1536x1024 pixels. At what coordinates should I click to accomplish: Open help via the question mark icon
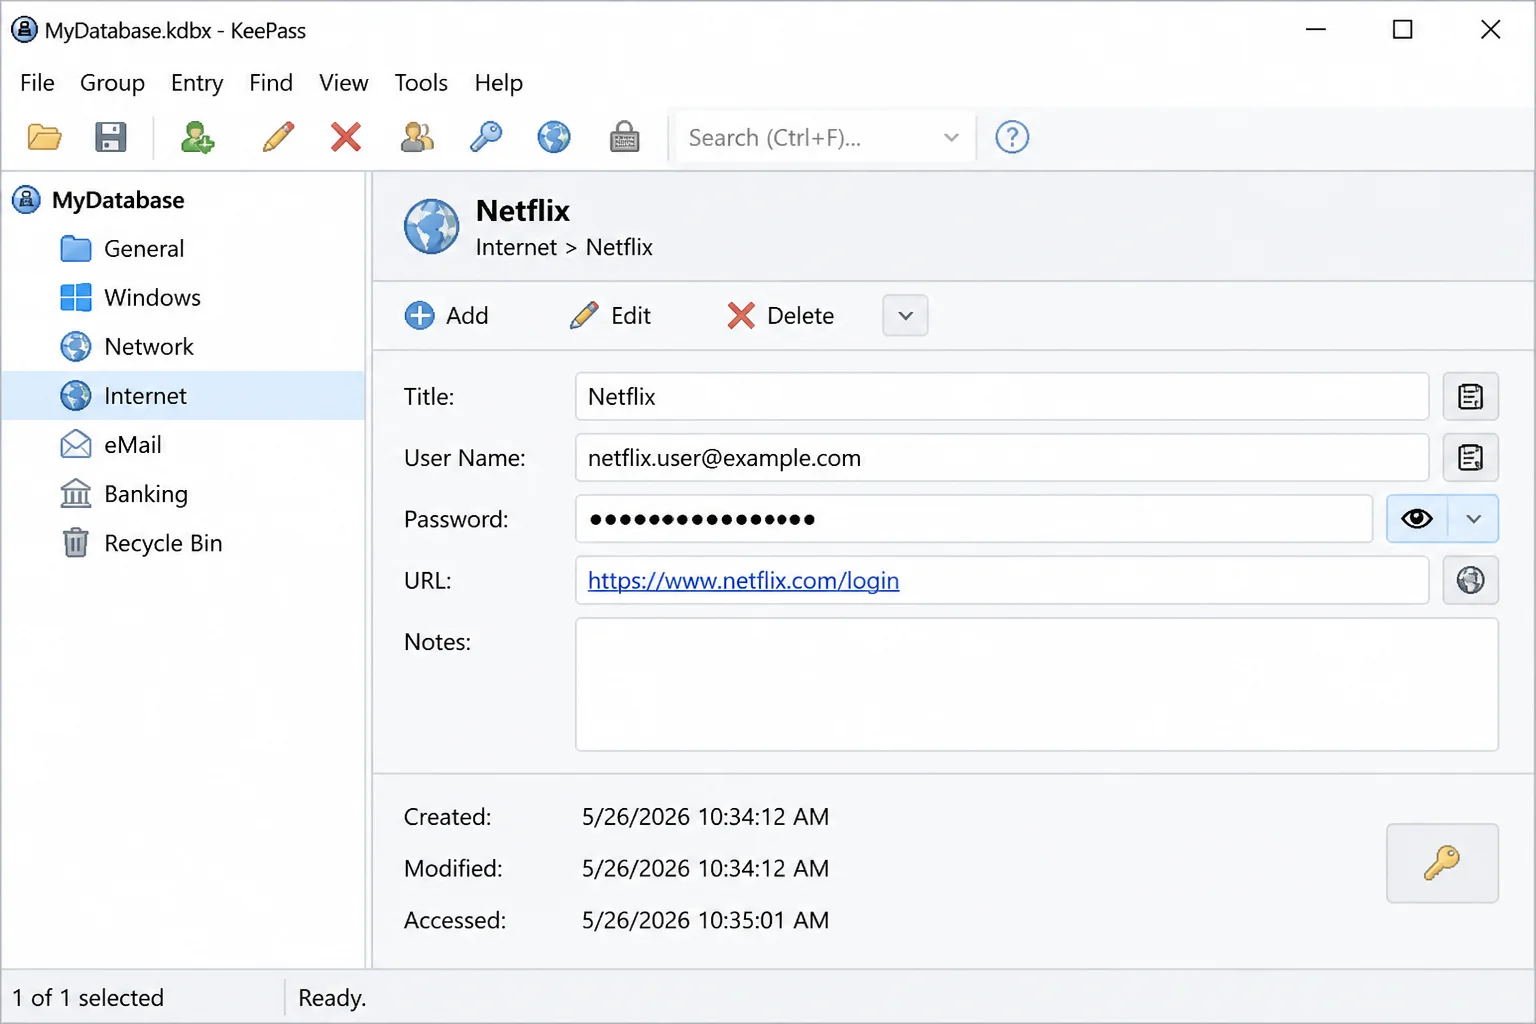pyautogui.click(x=1012, y=137)
